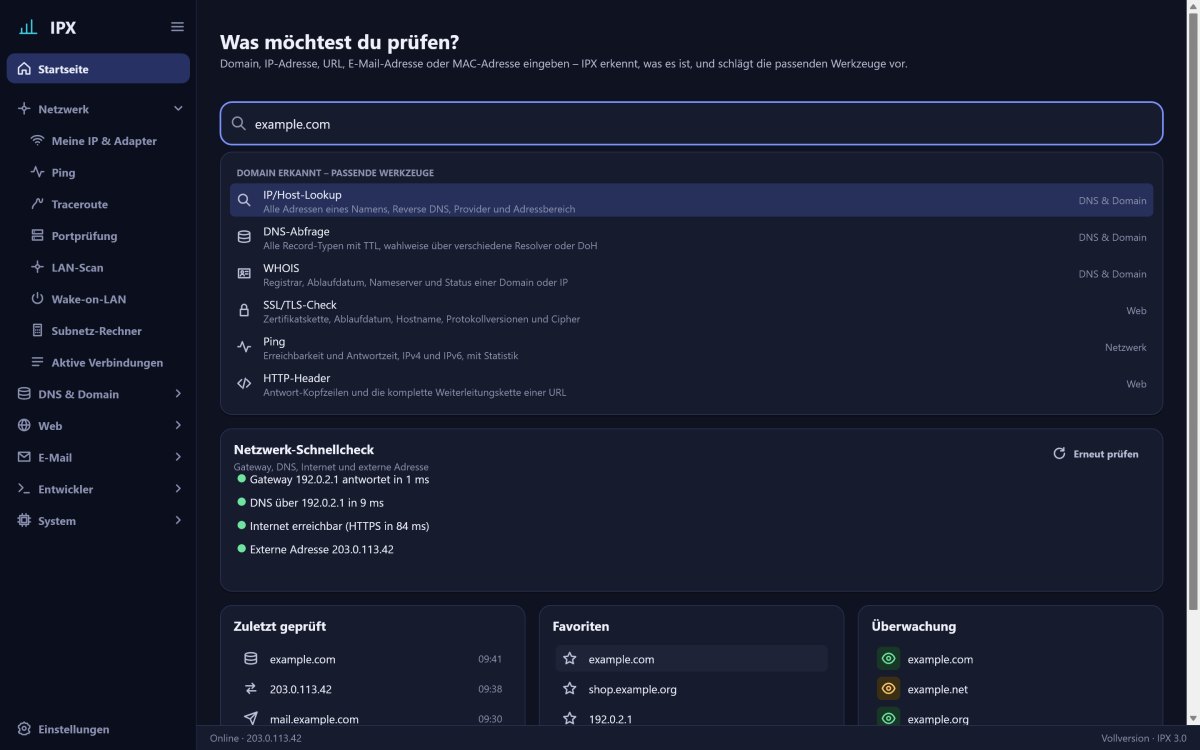Toggle favorite star for shop.example.org
Image resolution: width=1200 pixels, height=750 pixels.
[570, 689]
